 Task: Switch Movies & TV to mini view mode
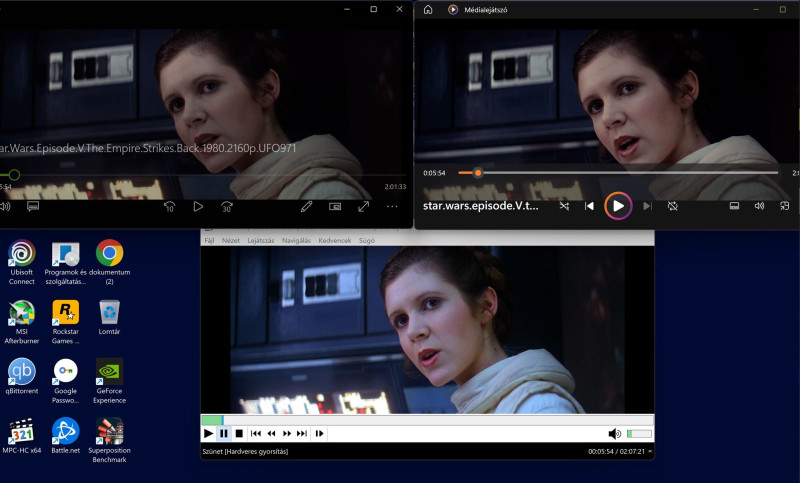click(335, 206)
